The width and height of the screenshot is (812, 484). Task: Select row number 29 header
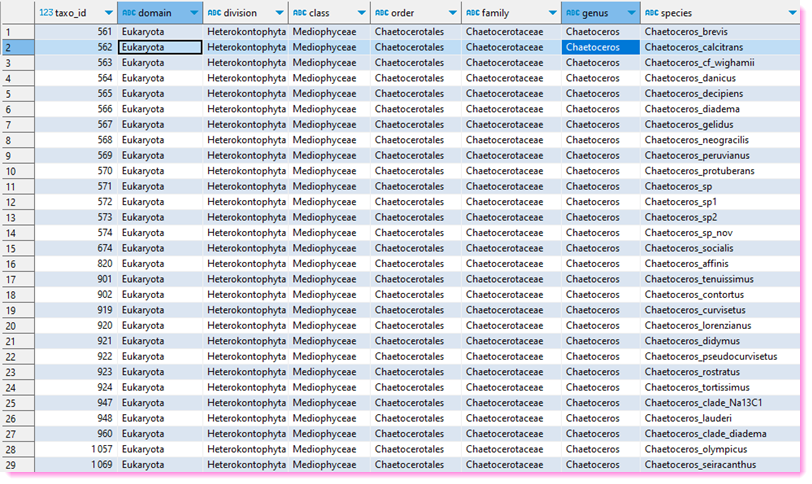[17, 465]
